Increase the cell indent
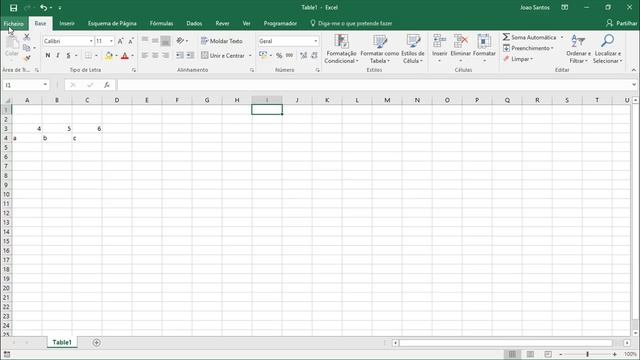Image resolution: width=640 pixels, height=360 pixels. (190, 56)
